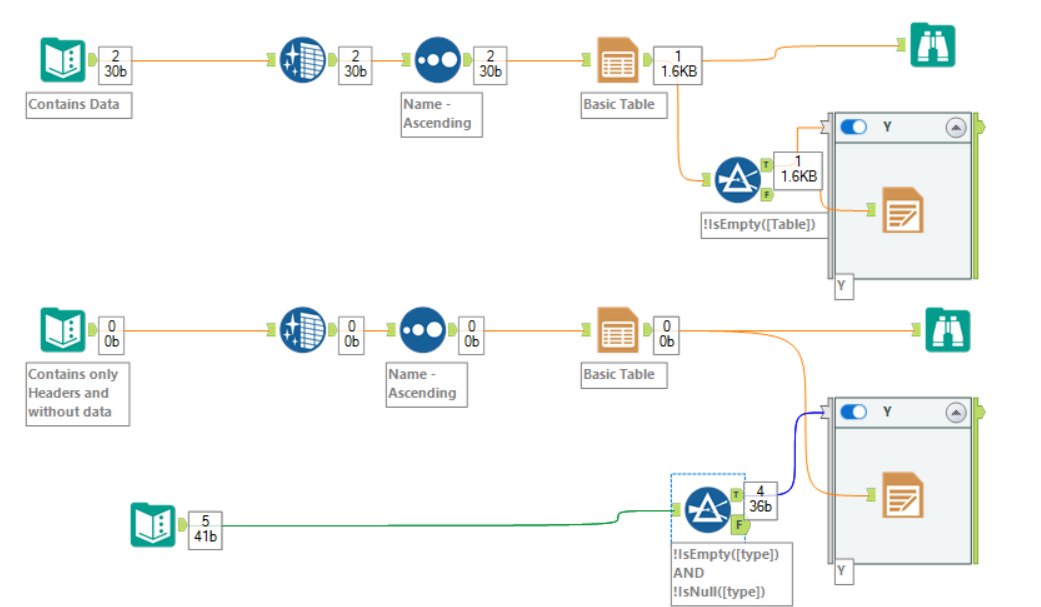Screen dimensions: 1041x607
Task: Select the "Contains only Headers and without data" annotation
Action: point(77,393)
